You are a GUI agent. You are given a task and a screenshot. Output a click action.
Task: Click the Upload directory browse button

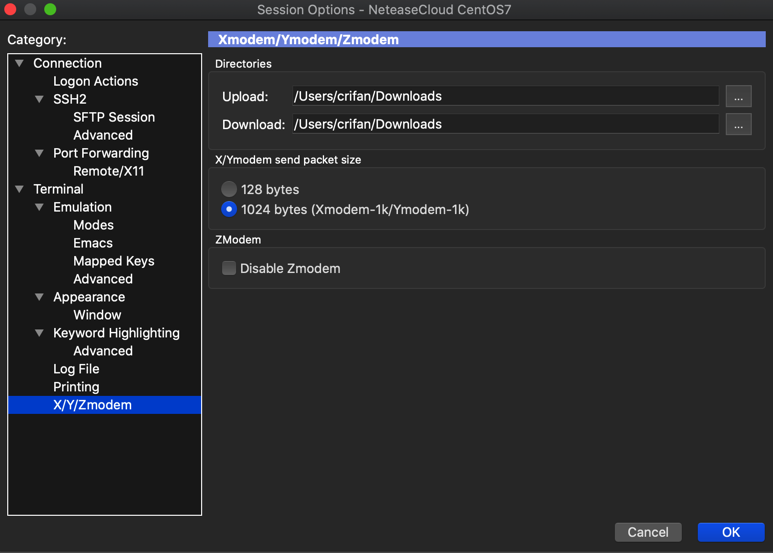coord(738,97)
